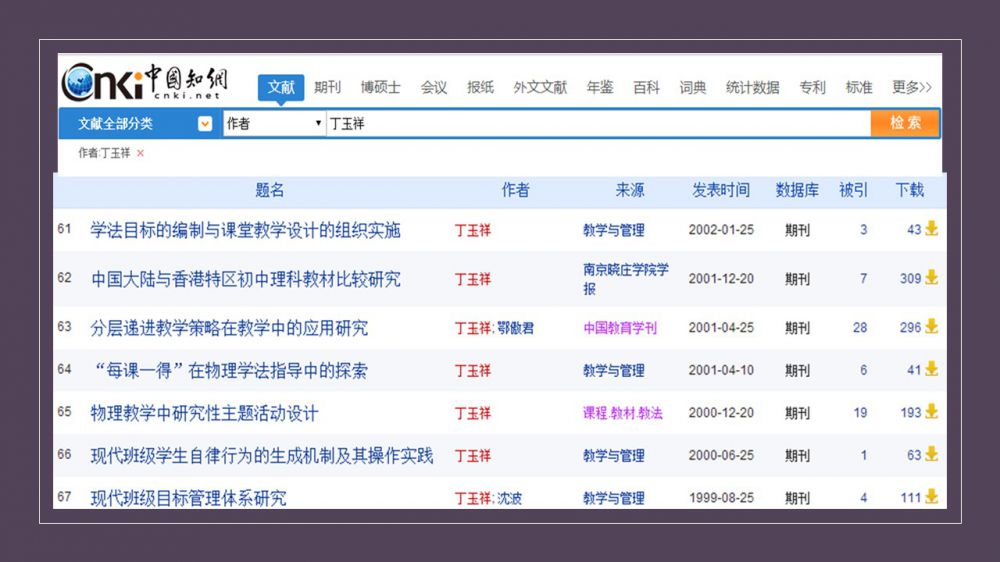Download the paper with 41 downloads
Viewport: 1000px width, 562px height.
click(x=931, y=370)
